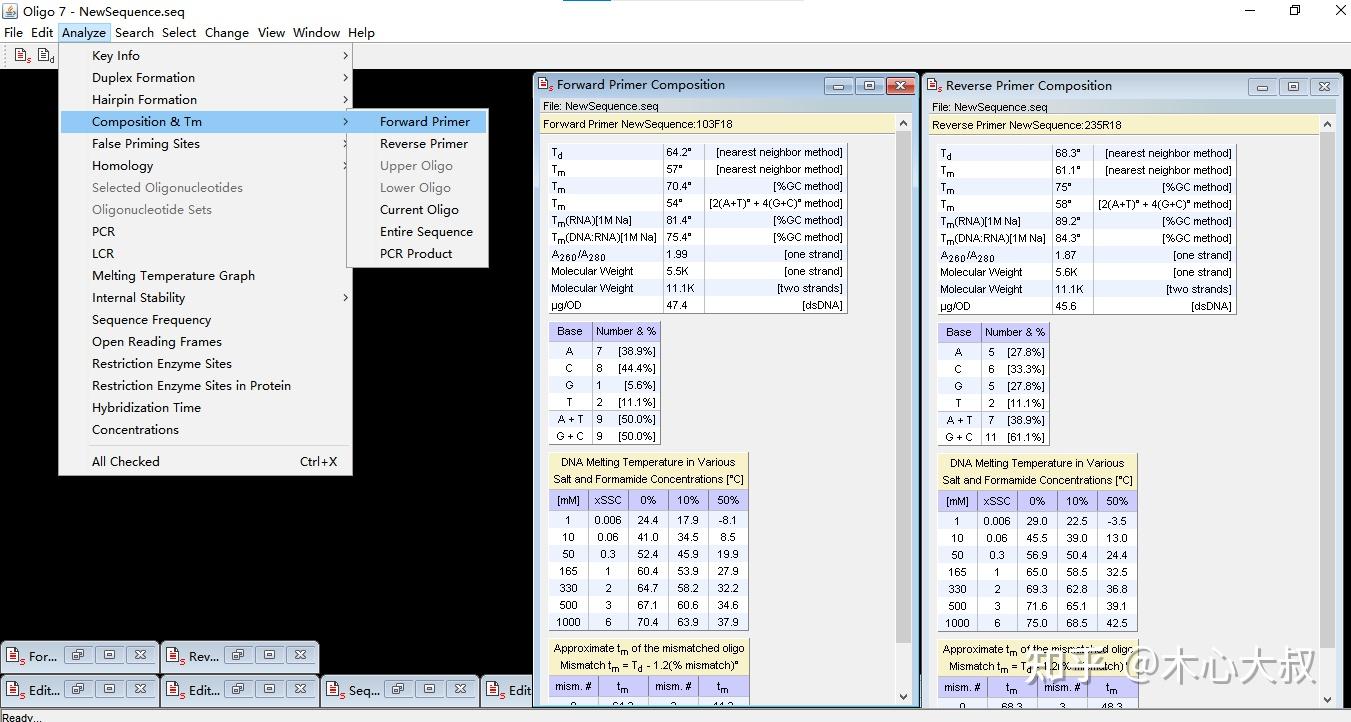
Task: Open the False Priming Sites submenu
Action: coord(205,144)
